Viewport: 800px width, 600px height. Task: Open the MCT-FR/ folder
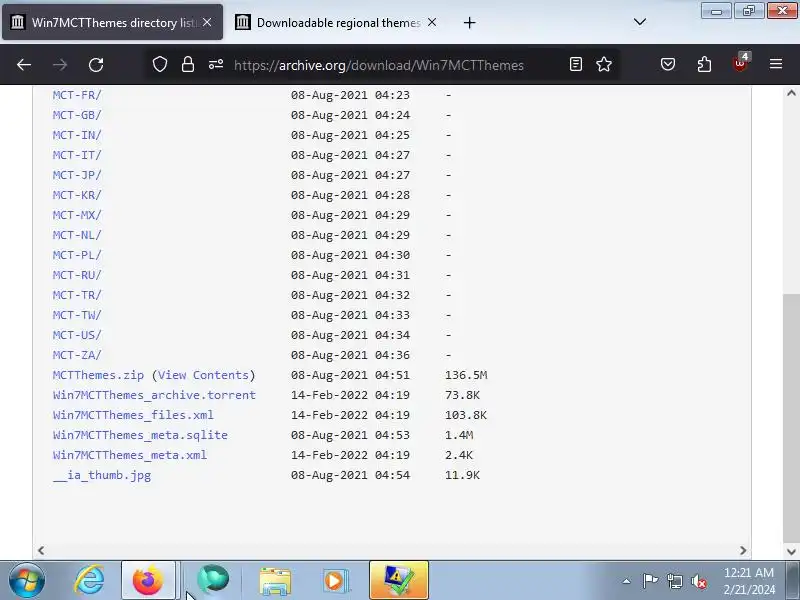[77, 95]
